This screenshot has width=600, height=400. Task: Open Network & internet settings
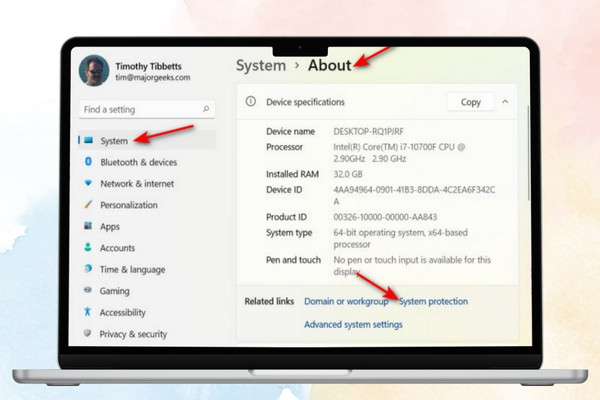click(x=137, y=184)
